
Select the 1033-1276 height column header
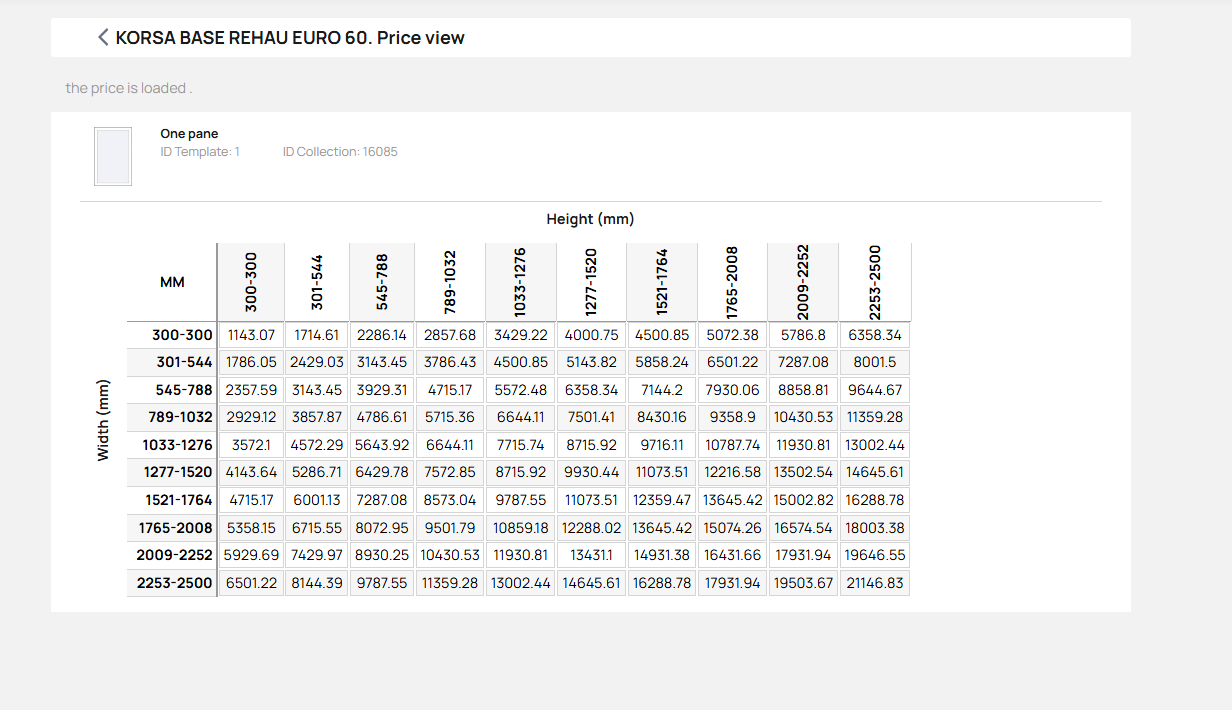(x=520, y=282)
